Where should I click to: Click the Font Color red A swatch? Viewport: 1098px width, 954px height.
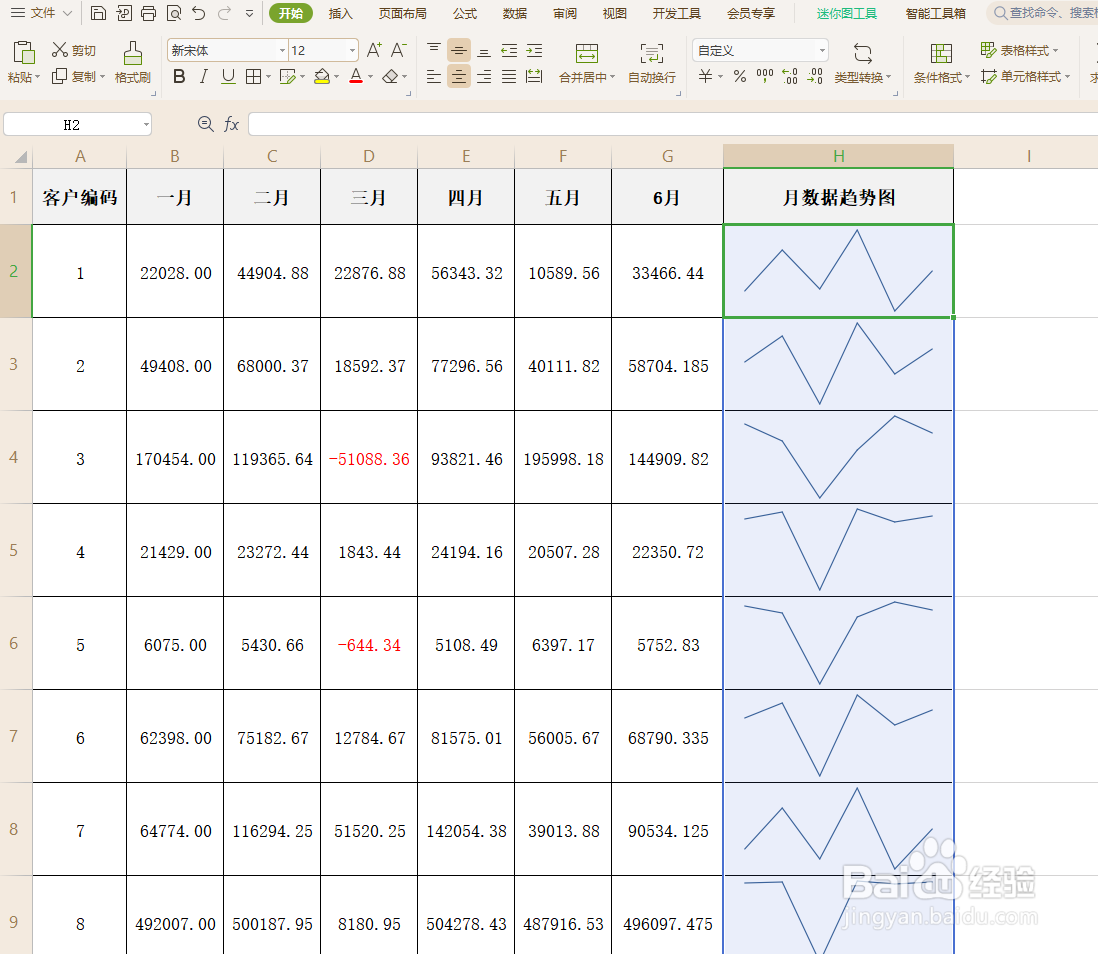[x=356, y=76]
